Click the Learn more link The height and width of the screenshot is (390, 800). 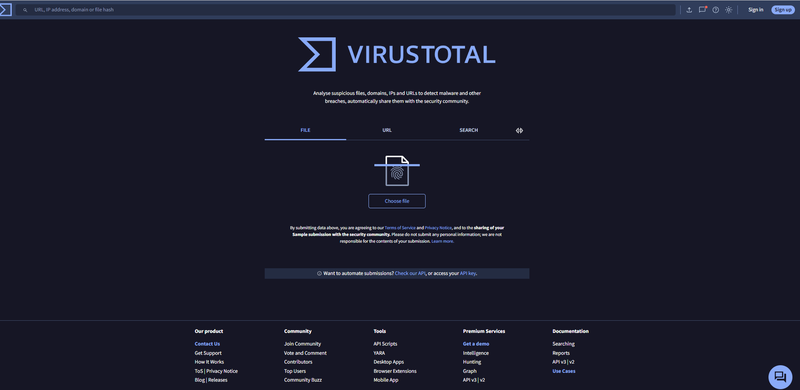442,241
